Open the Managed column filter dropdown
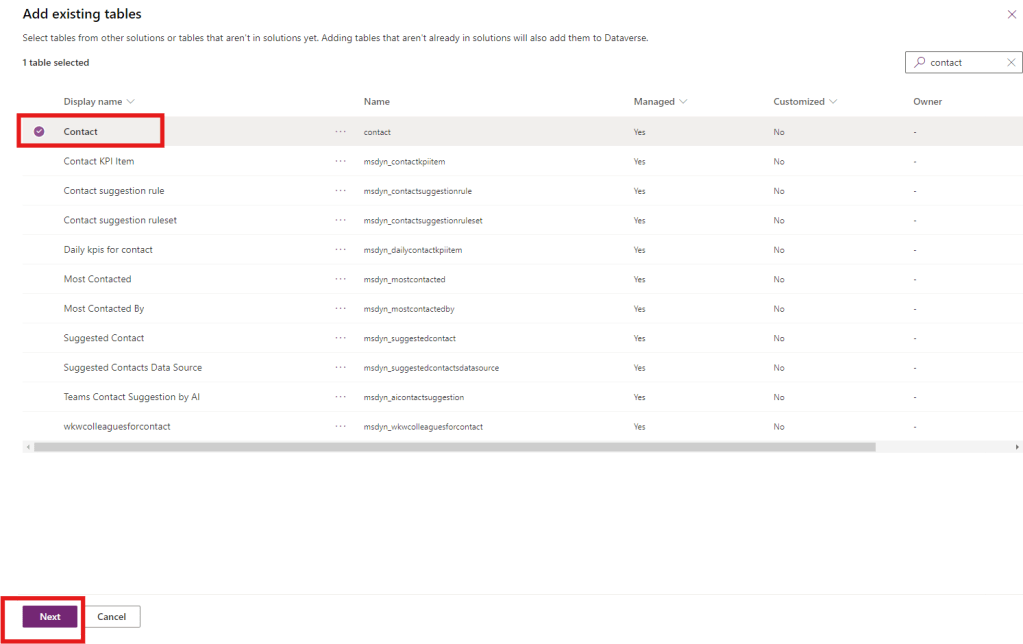 pyautogui.click(x=684, y=102)
